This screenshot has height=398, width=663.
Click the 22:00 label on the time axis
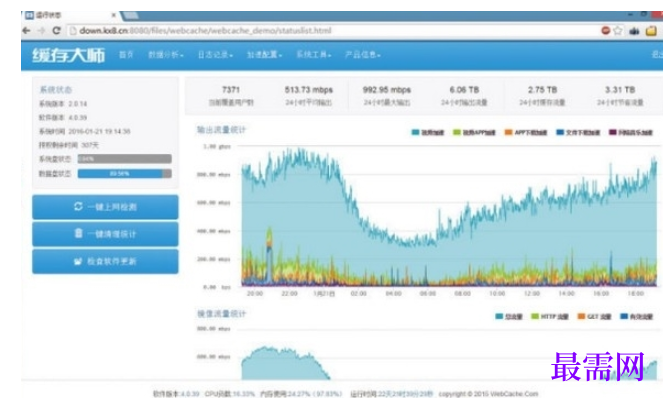point(289,294)
